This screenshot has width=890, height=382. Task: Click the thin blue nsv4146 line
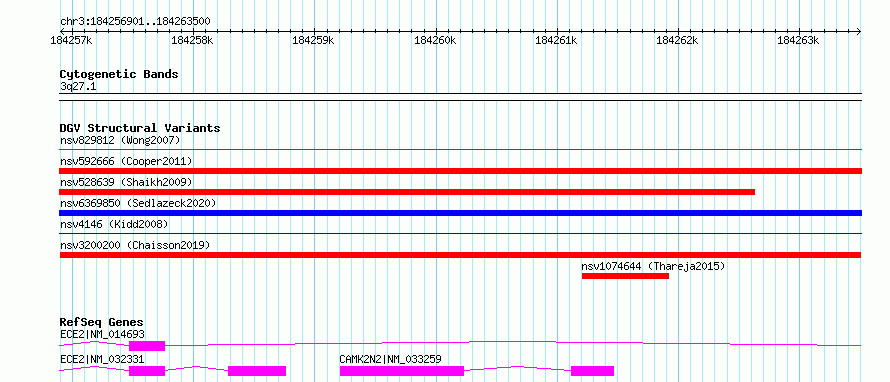(460, 233)
